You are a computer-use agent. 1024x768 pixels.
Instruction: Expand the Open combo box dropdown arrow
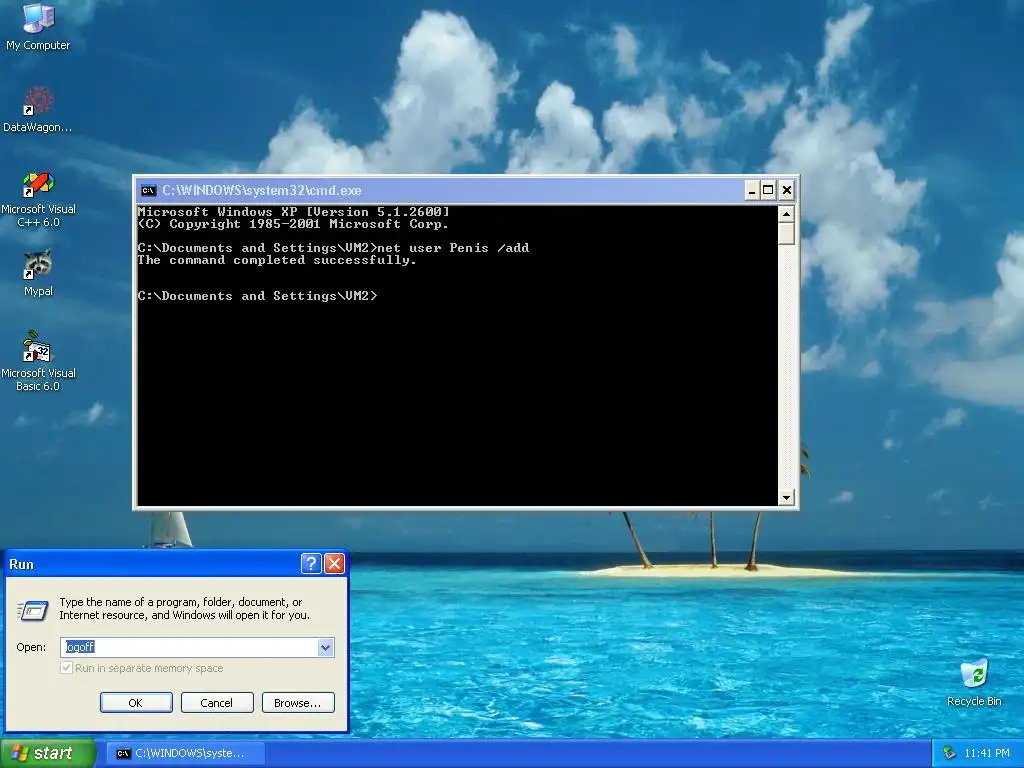coord(325,647)
